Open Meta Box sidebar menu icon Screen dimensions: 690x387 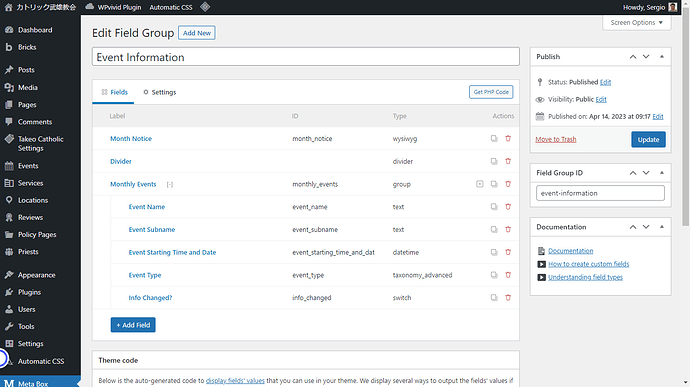tap(9, 383)
